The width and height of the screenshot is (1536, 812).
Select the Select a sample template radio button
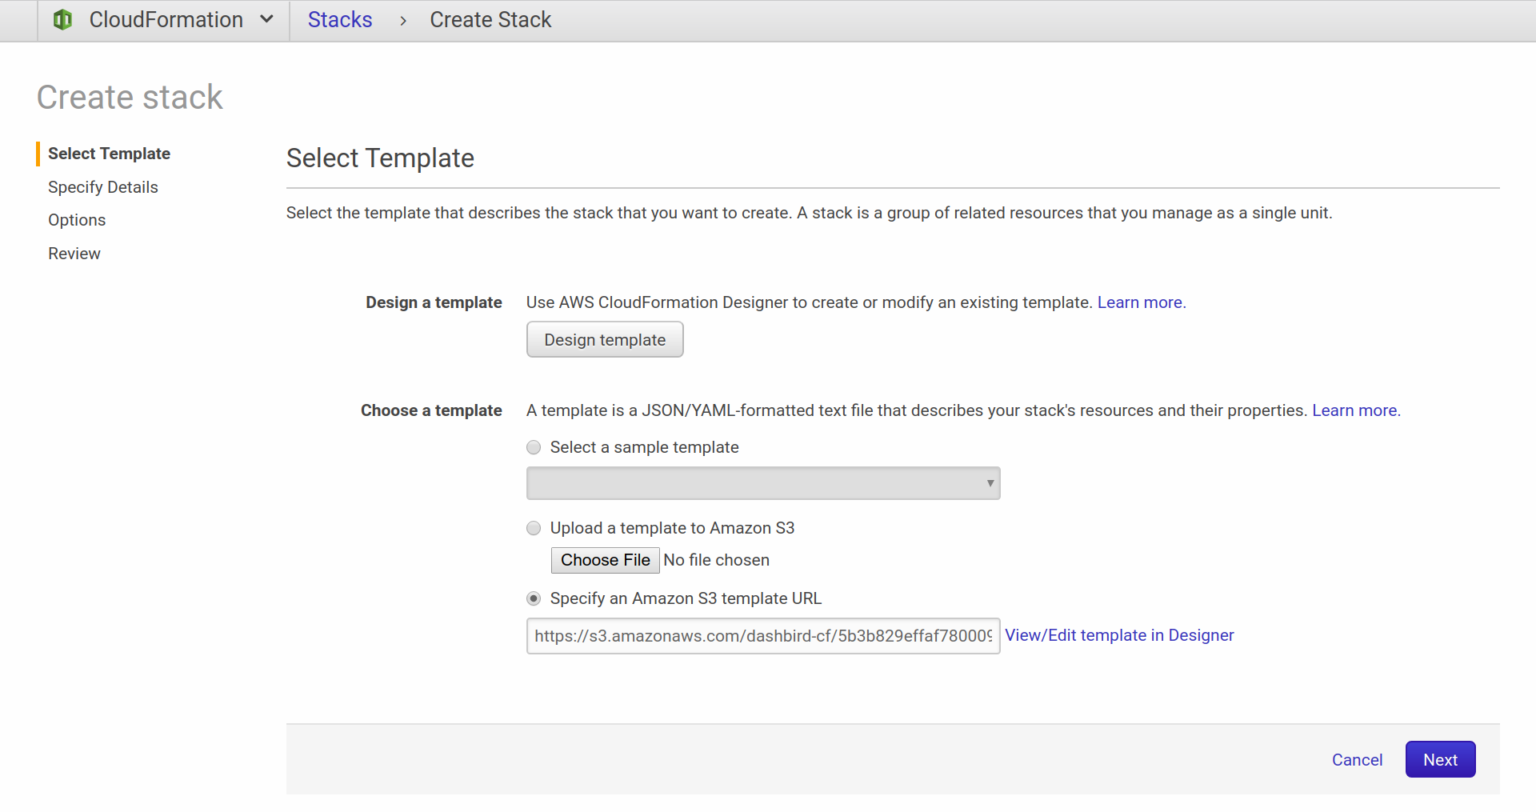pyautogui.click(x=533, y=447)
